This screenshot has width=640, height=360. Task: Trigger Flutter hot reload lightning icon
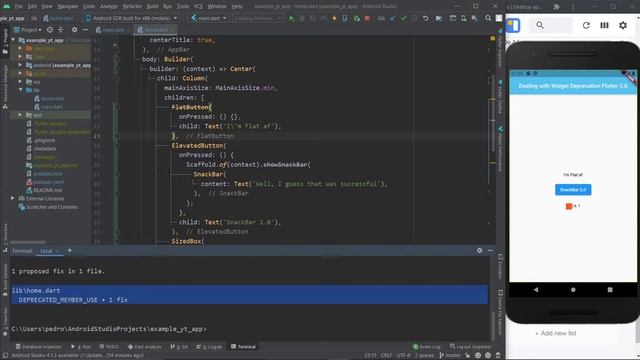click(334, 18)
